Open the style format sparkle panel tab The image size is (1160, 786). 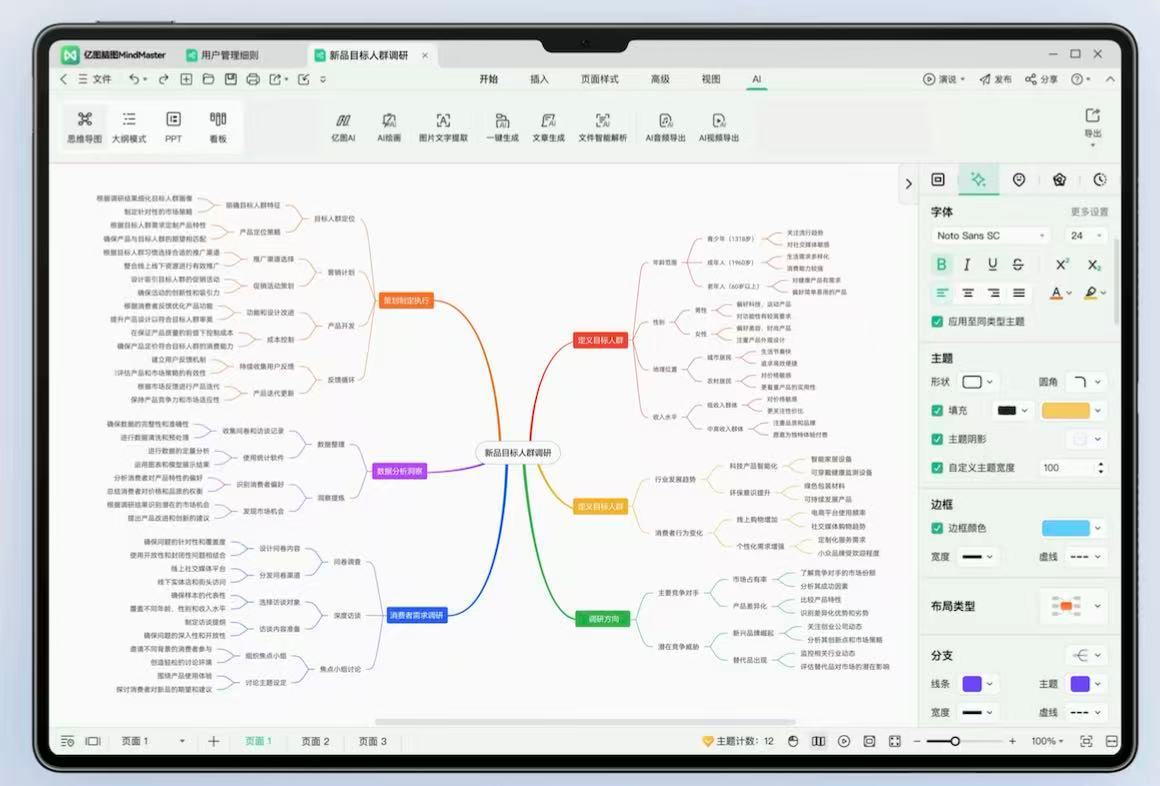[x=978, y=179]
